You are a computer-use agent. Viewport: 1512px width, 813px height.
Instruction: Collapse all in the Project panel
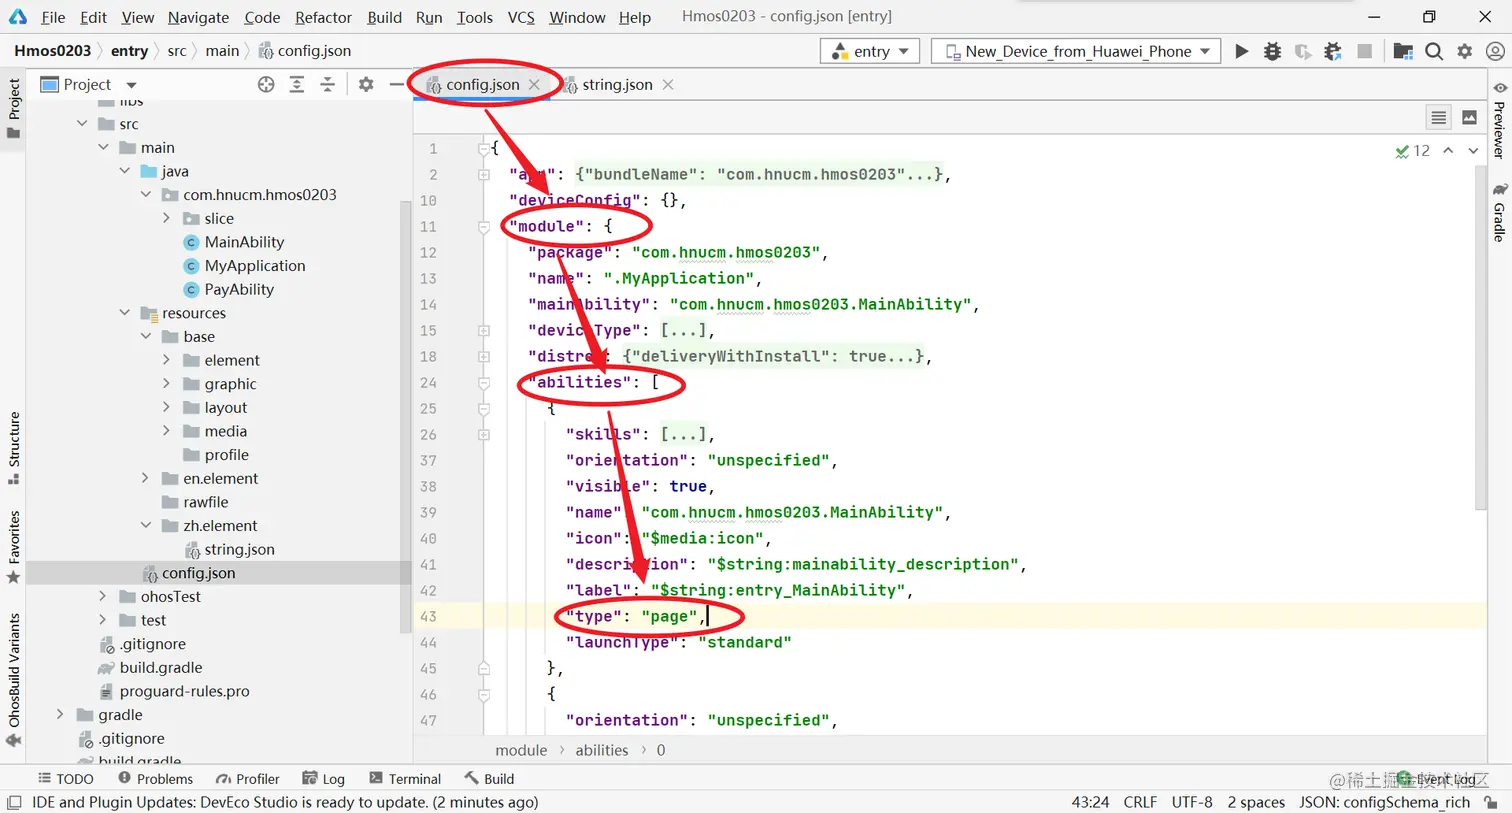pos(327,85)
